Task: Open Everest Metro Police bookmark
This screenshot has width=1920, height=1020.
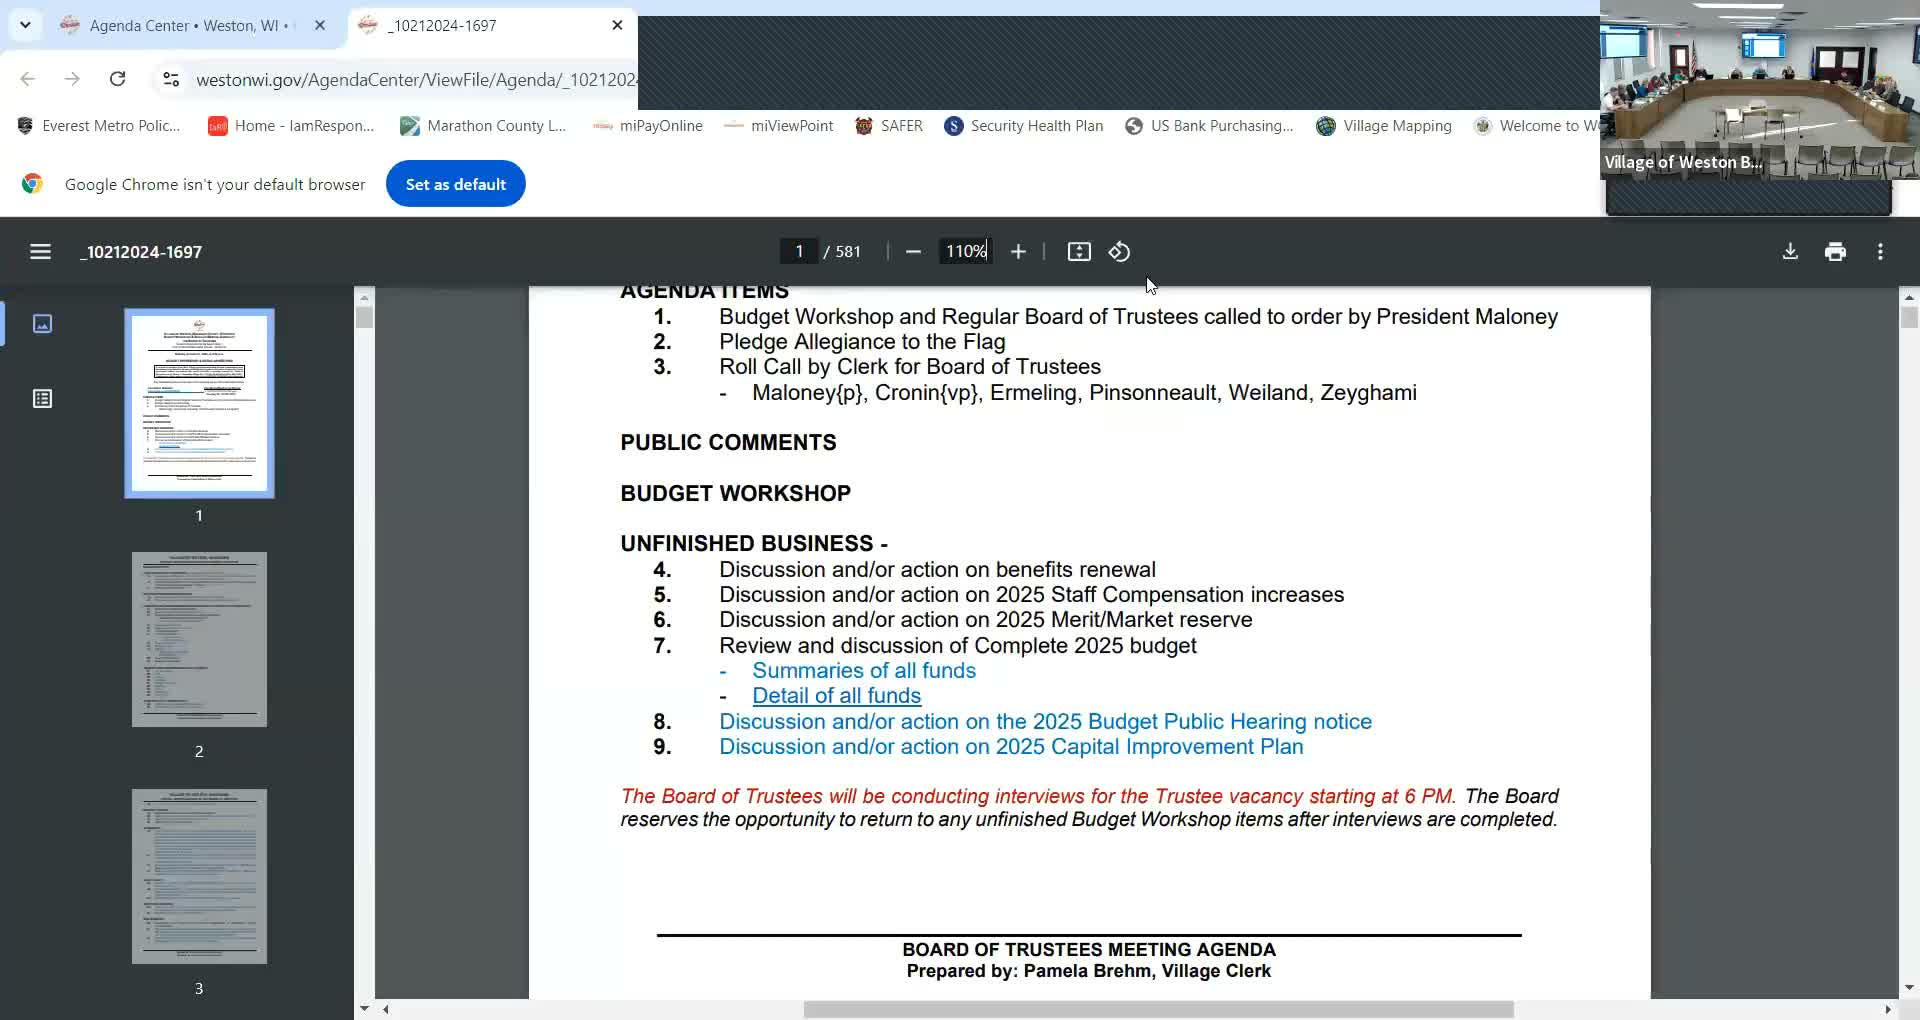Action: point(99,126)
